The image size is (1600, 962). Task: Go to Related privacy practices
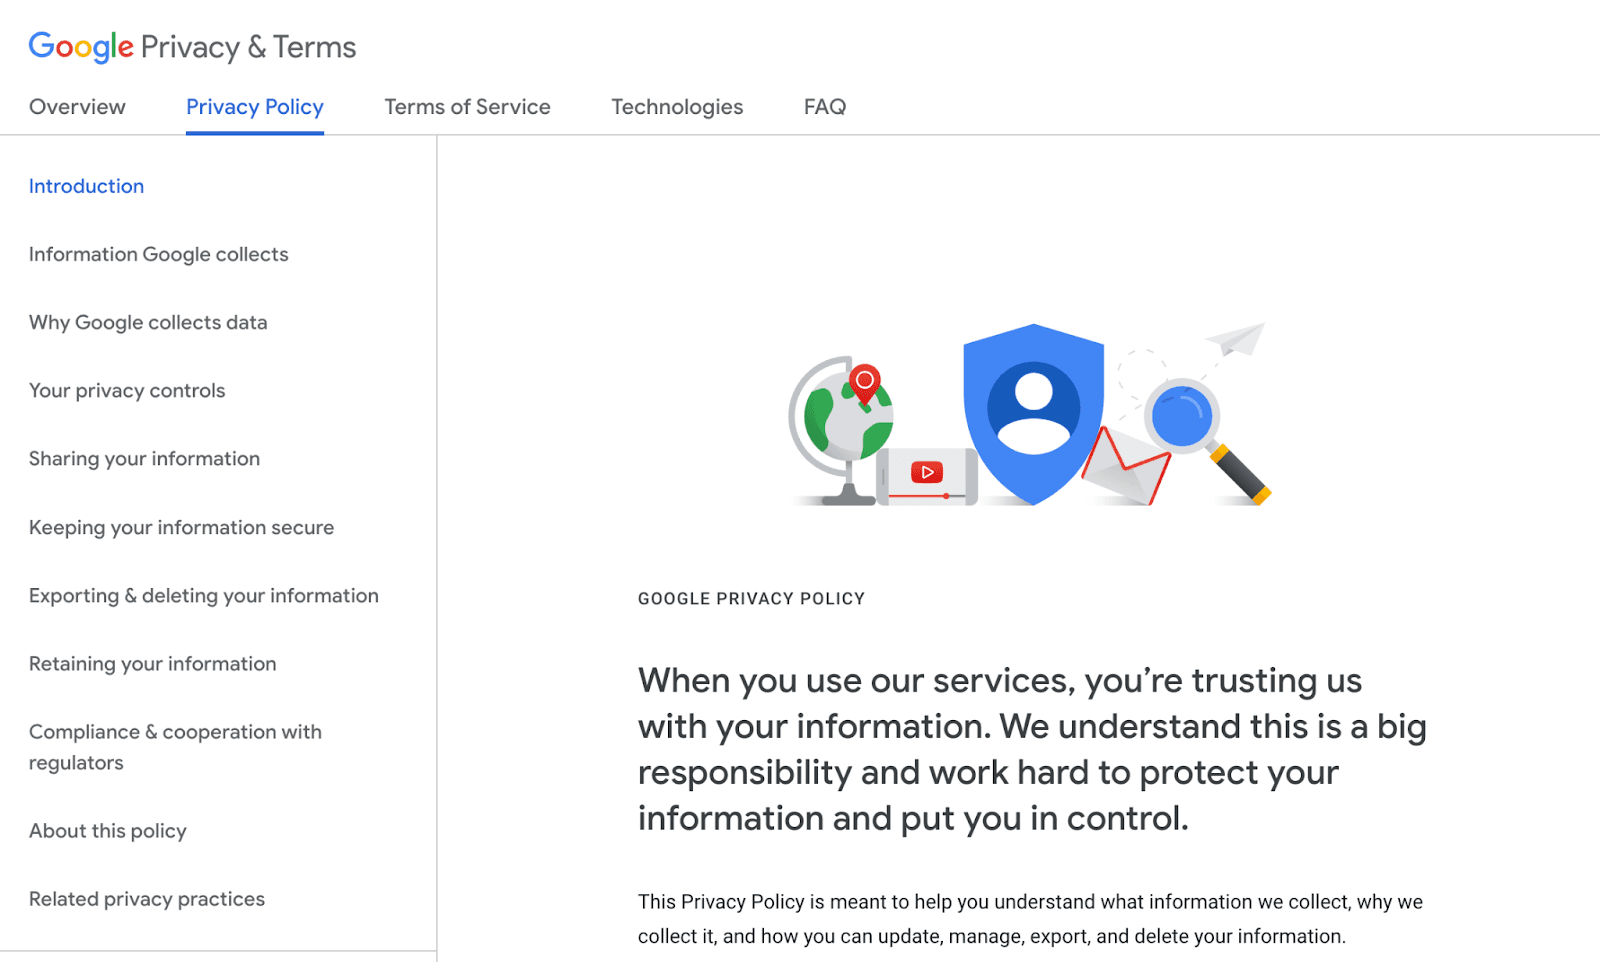point(147,899)
